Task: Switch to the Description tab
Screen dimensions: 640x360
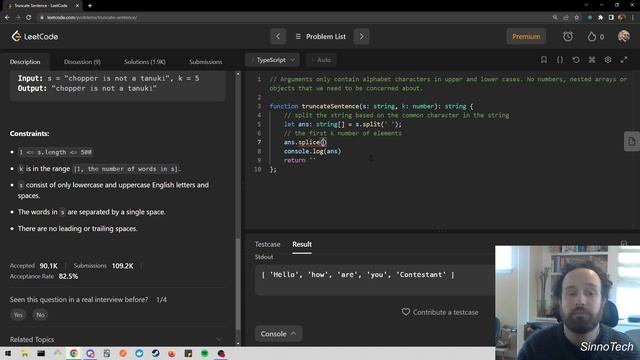Action: pyautogui.click(x=25, y=62)
